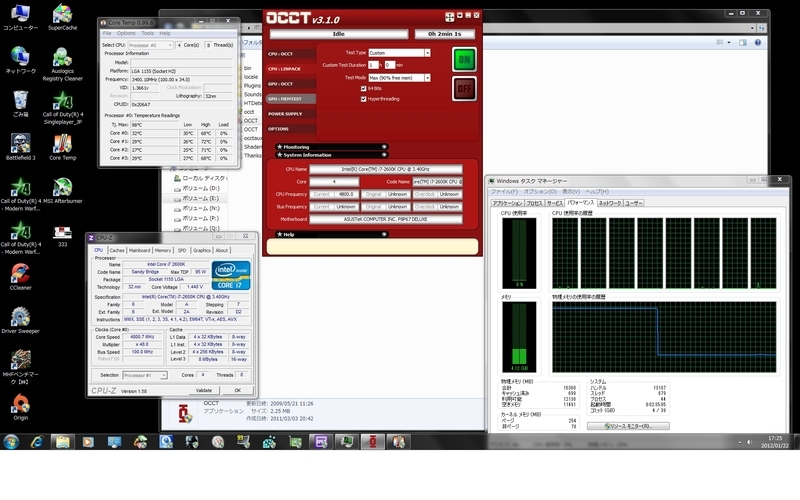Select GPU : MEMTEST tab in OCCT

coord(290,99)
